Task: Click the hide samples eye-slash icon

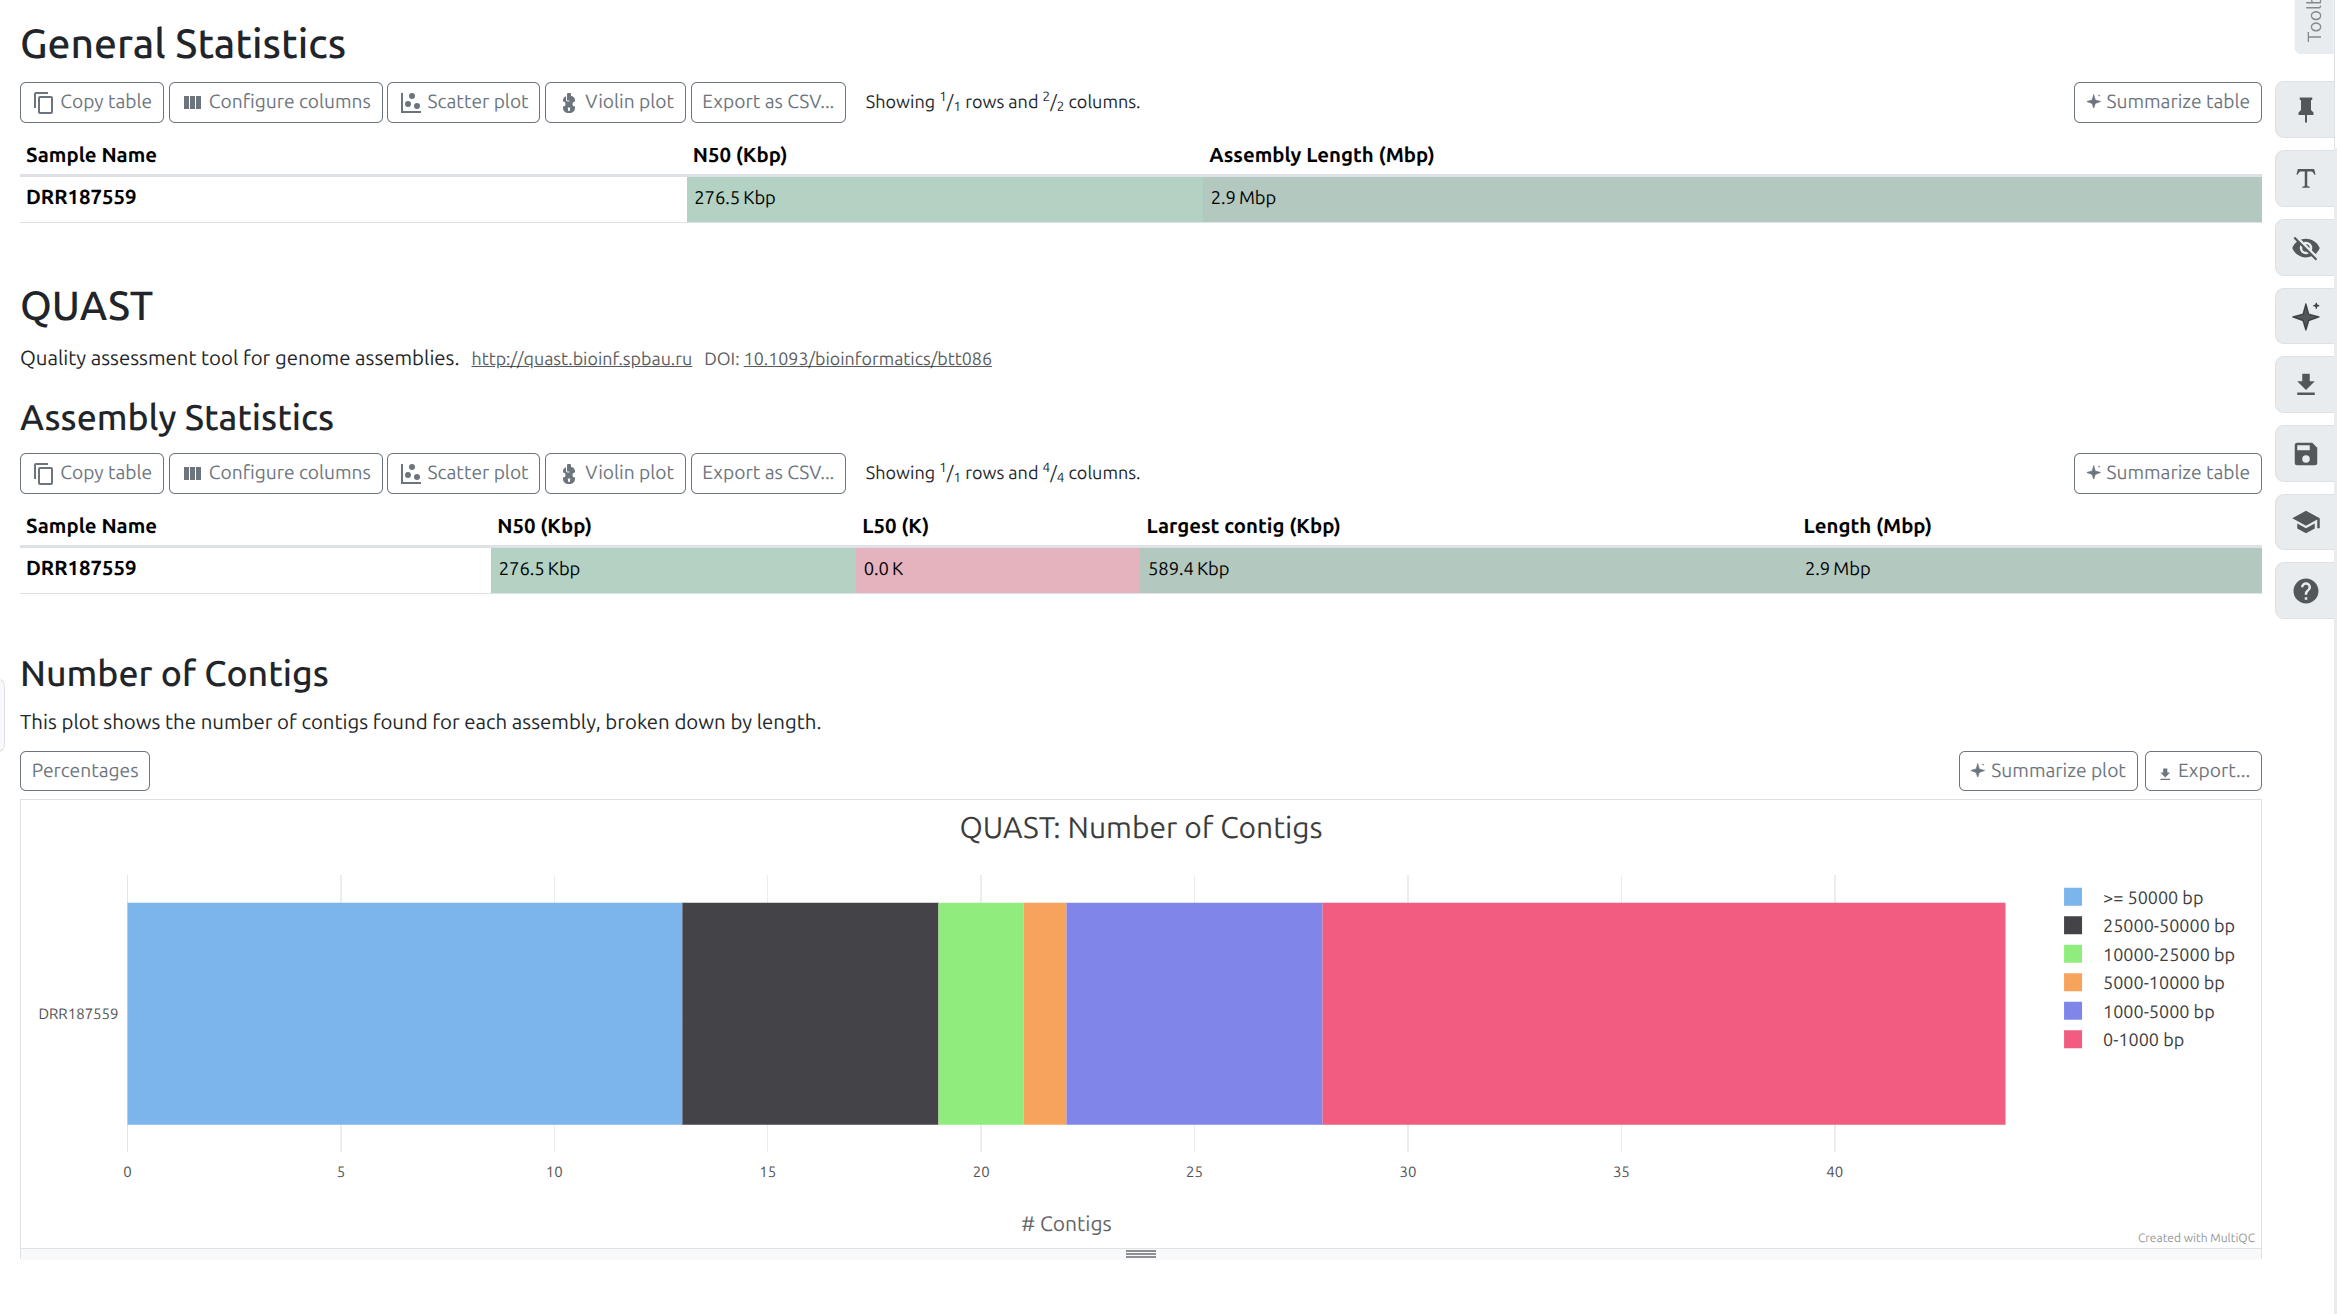Action: [2305, 248]
